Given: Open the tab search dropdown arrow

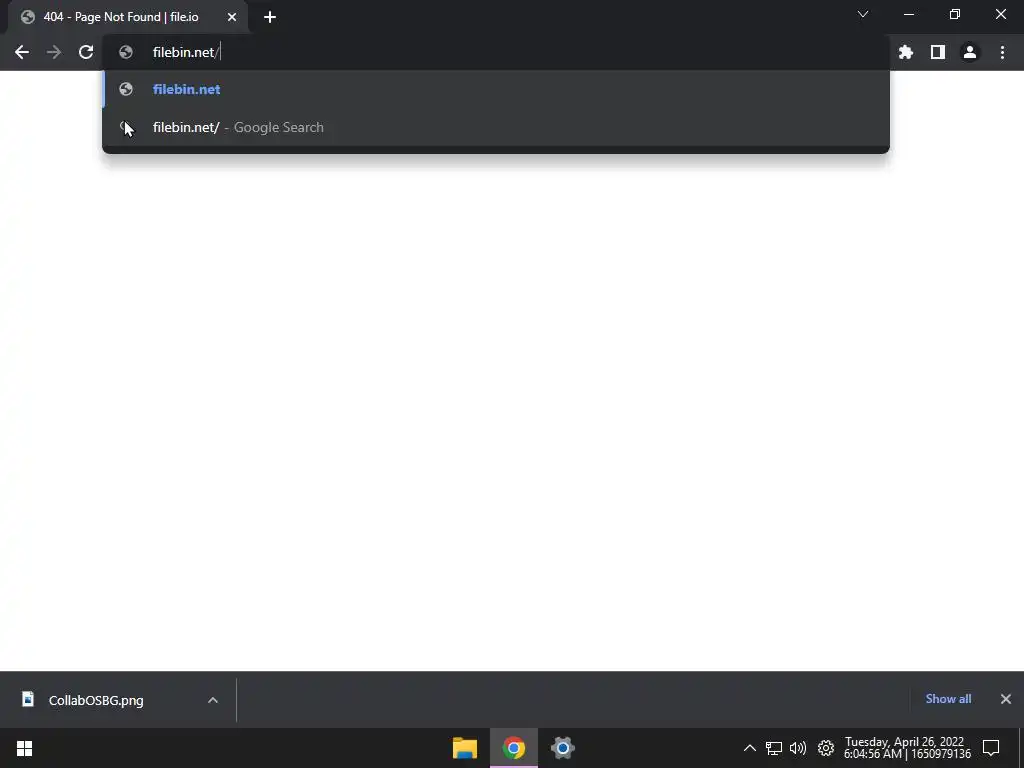Looking at the screenshot, I should [x=863, y=14].
